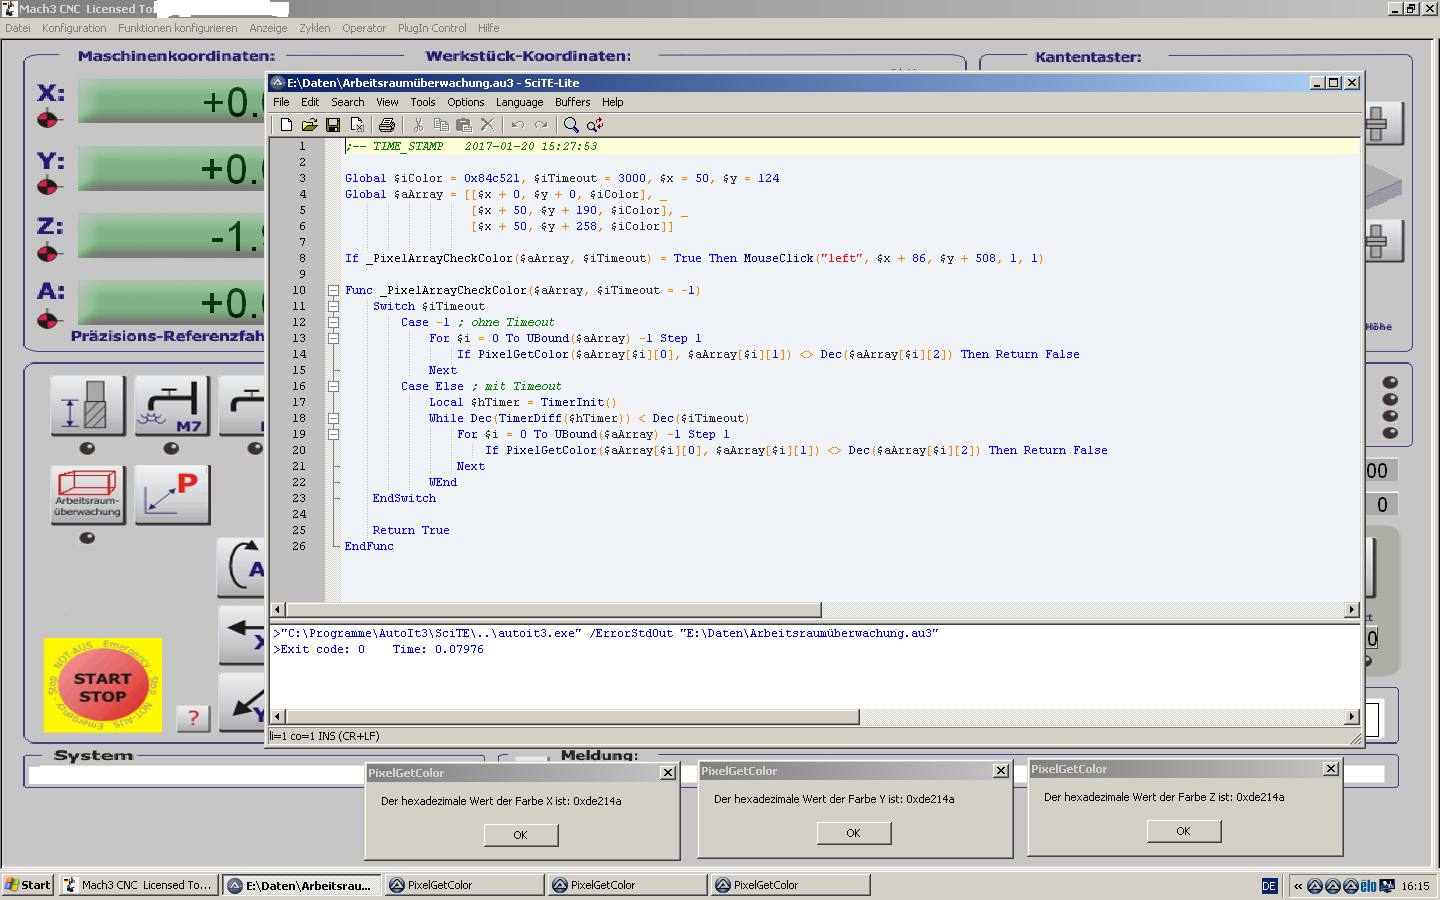Collapse the While fold marker on line 18
The image size is (1440, 900).
coord(333,419)
